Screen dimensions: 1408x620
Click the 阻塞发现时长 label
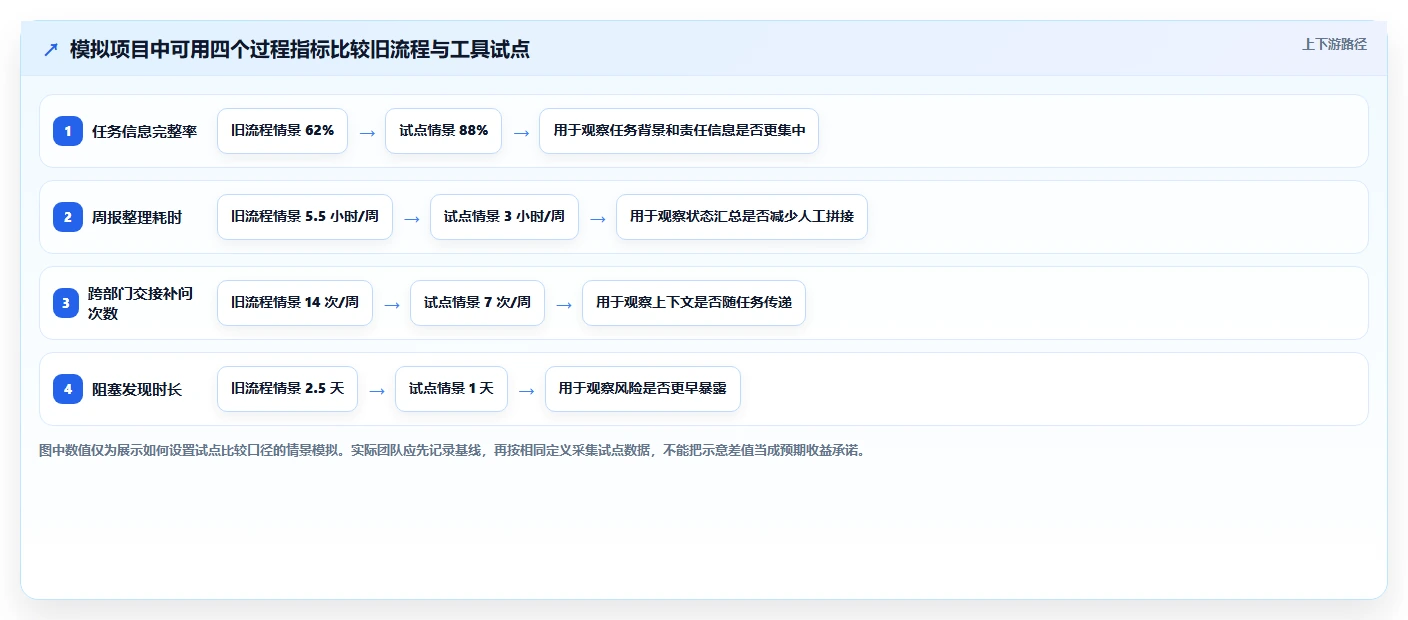(x=137, y=389)
